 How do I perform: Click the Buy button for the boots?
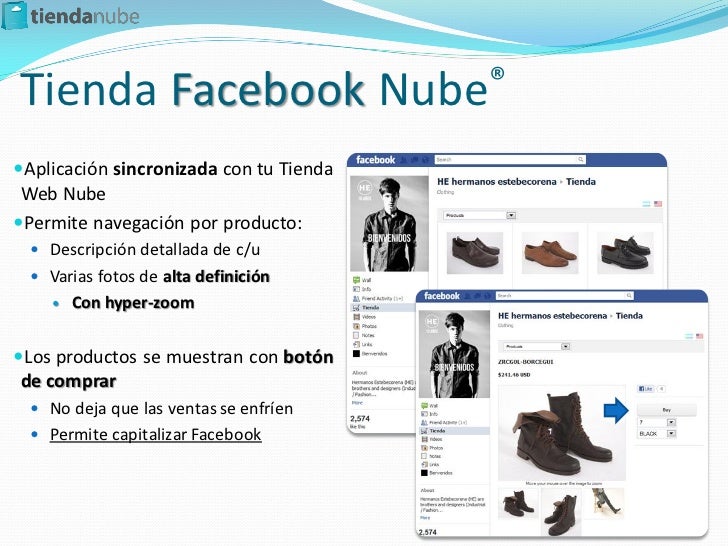(x=666, y=410)
